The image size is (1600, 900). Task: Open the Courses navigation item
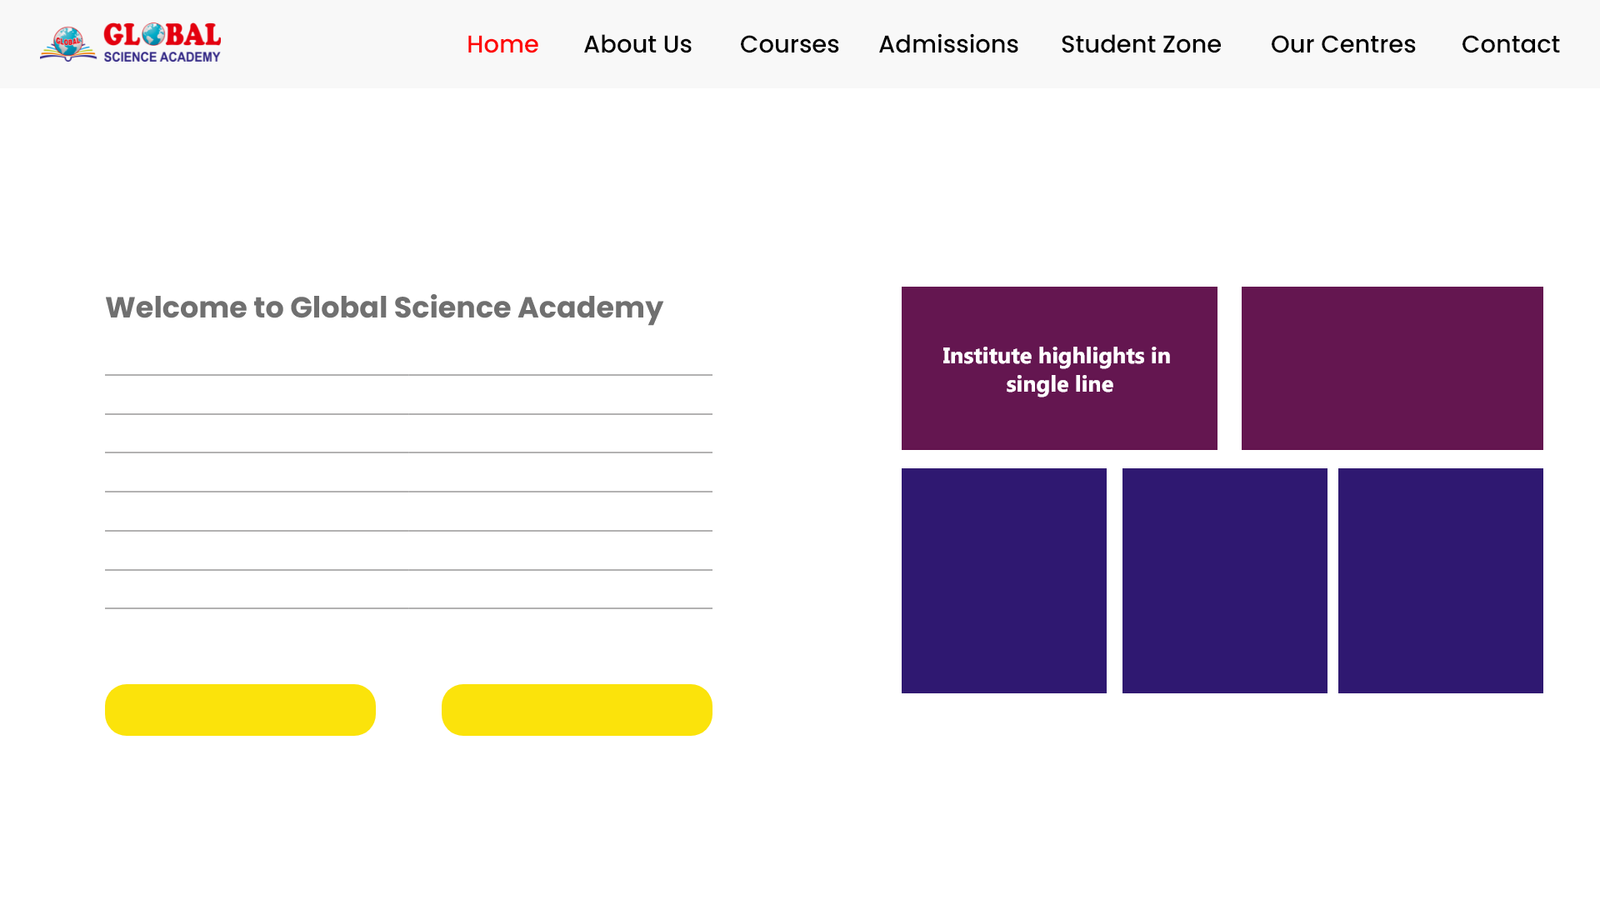(x=789, y=44)
